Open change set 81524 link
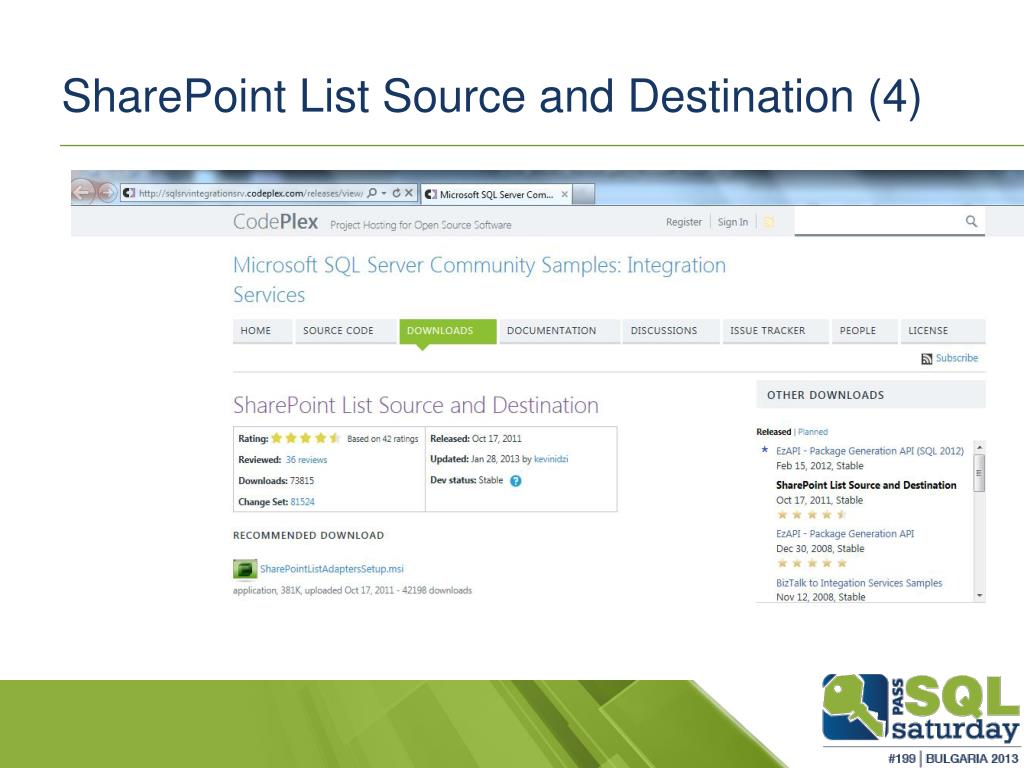 302,502
